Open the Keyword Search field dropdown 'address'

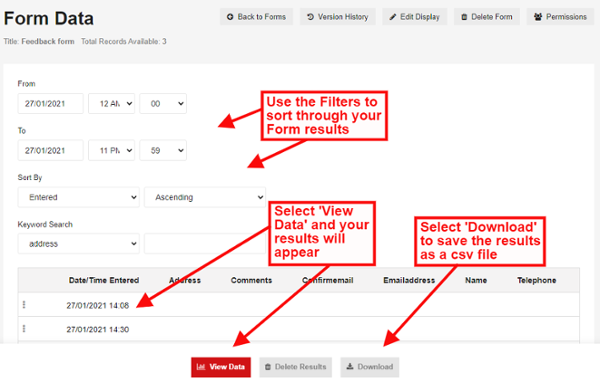click(x=78, y=244)
